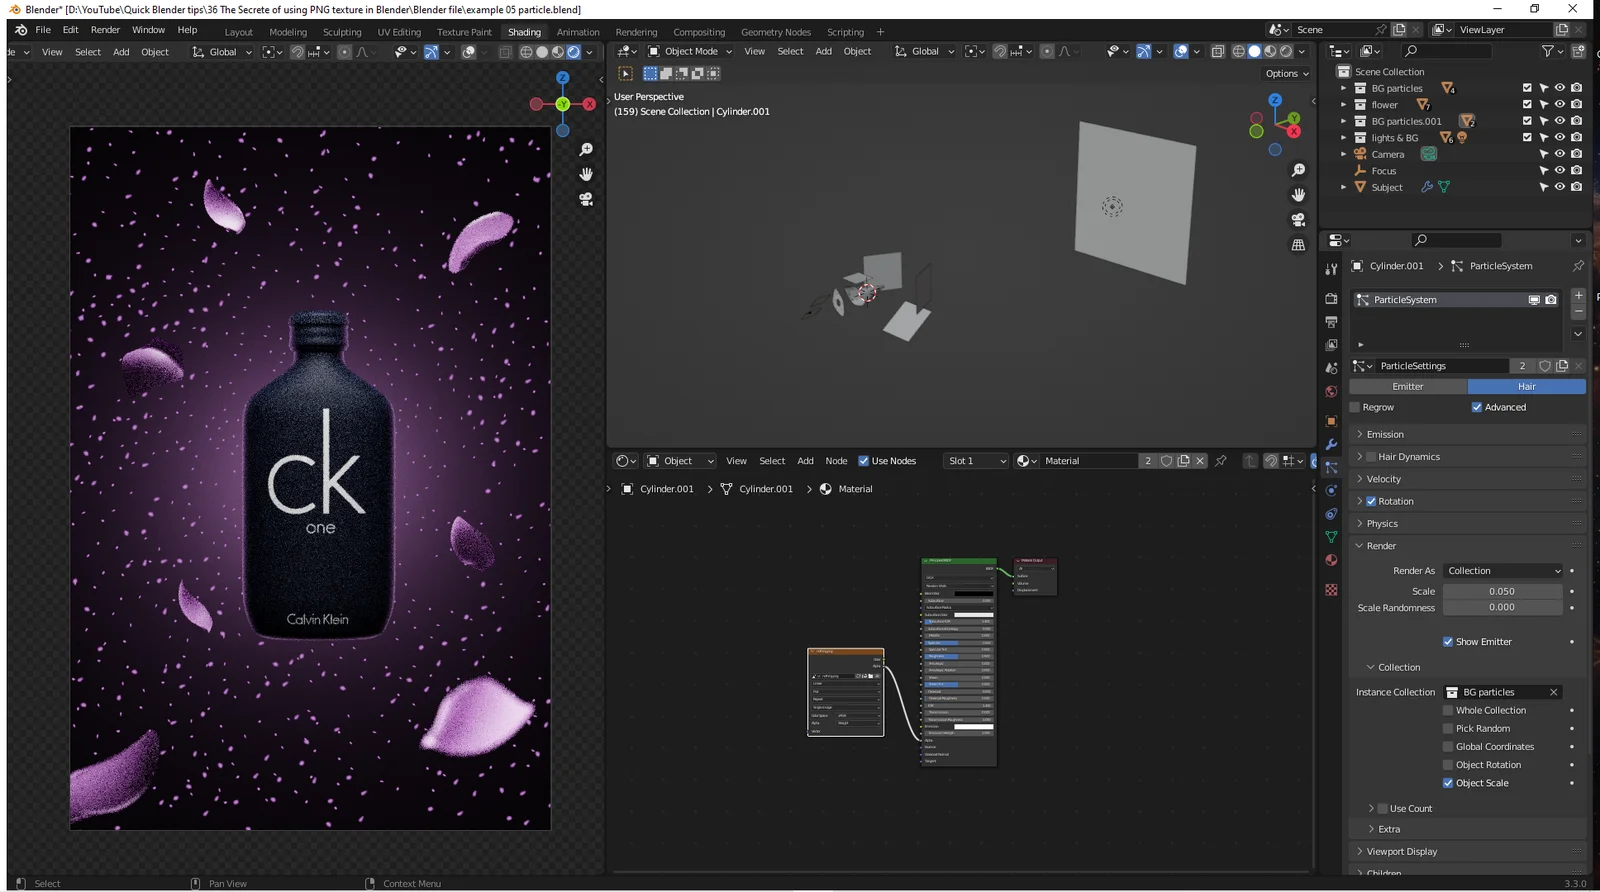Open the Render As dropdown

(1503, 571)
